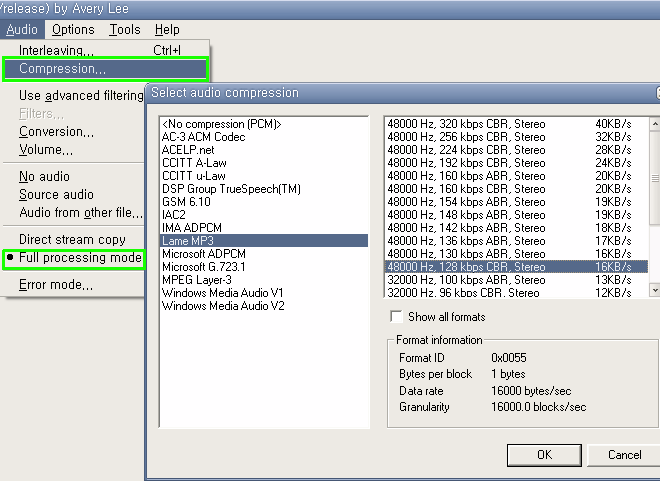
Task: Select Windows Media Audio V2 codec
Action: coord(264,306)
